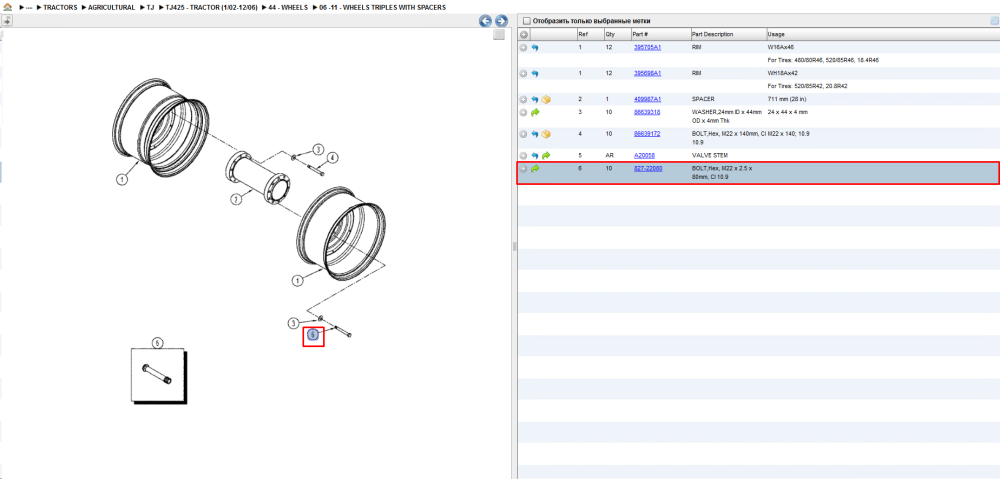
Task: Select the pan tool icon above diagram
Action: click(6, 21)
